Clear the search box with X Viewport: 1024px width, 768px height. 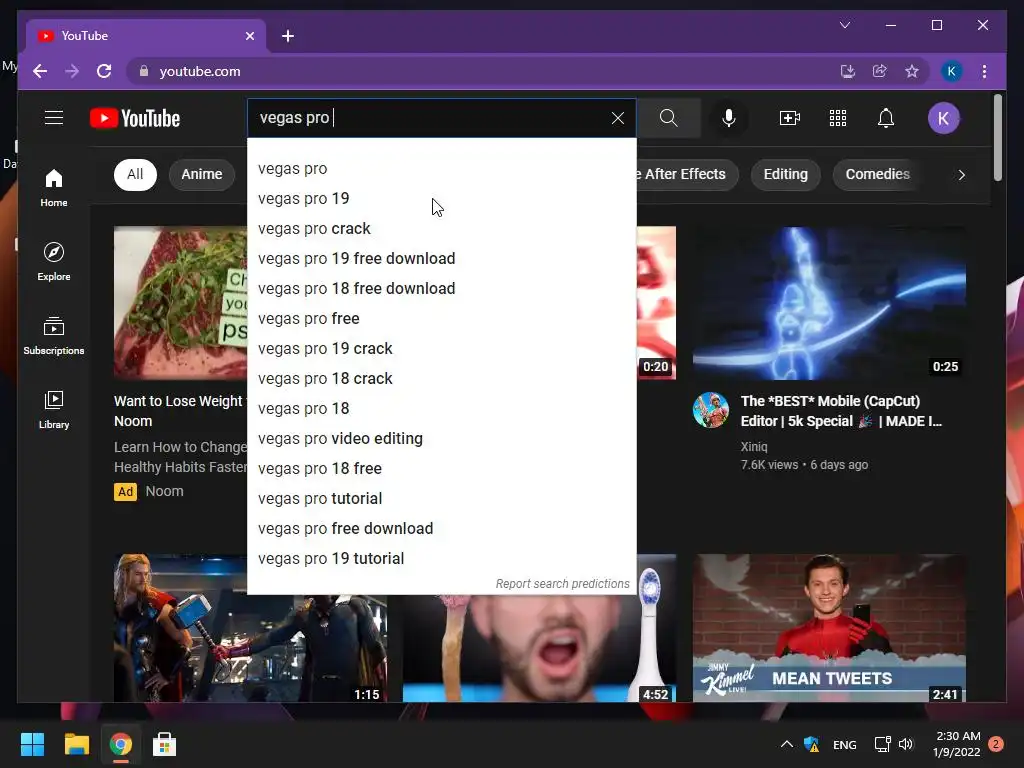click(x=617, y=118)
